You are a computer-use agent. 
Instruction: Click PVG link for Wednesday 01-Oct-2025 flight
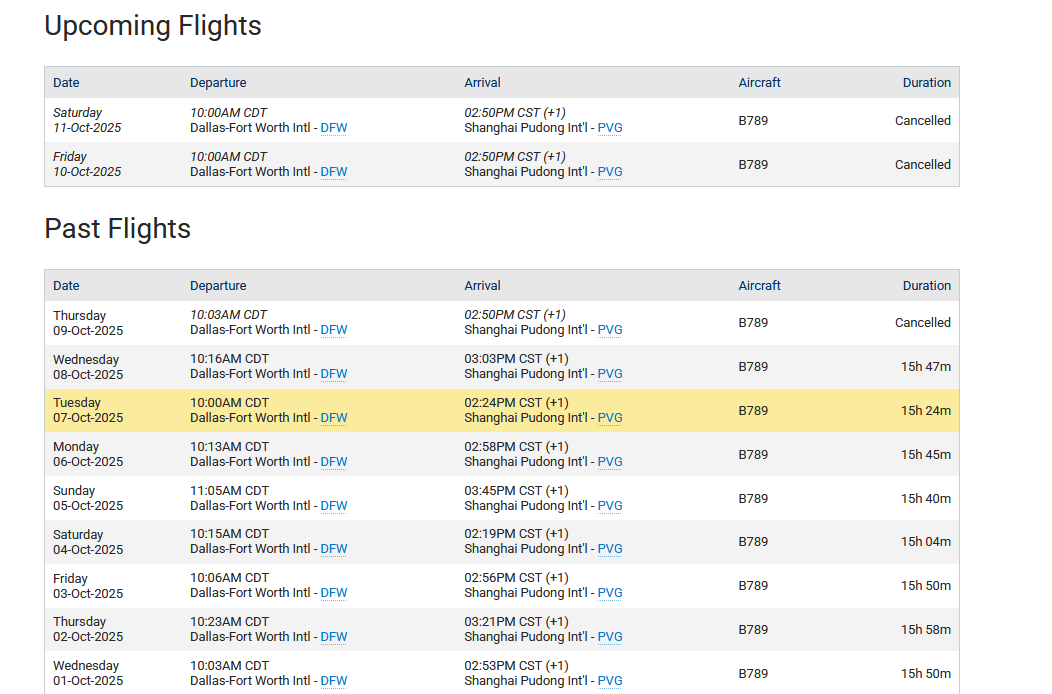coord(610,681)
